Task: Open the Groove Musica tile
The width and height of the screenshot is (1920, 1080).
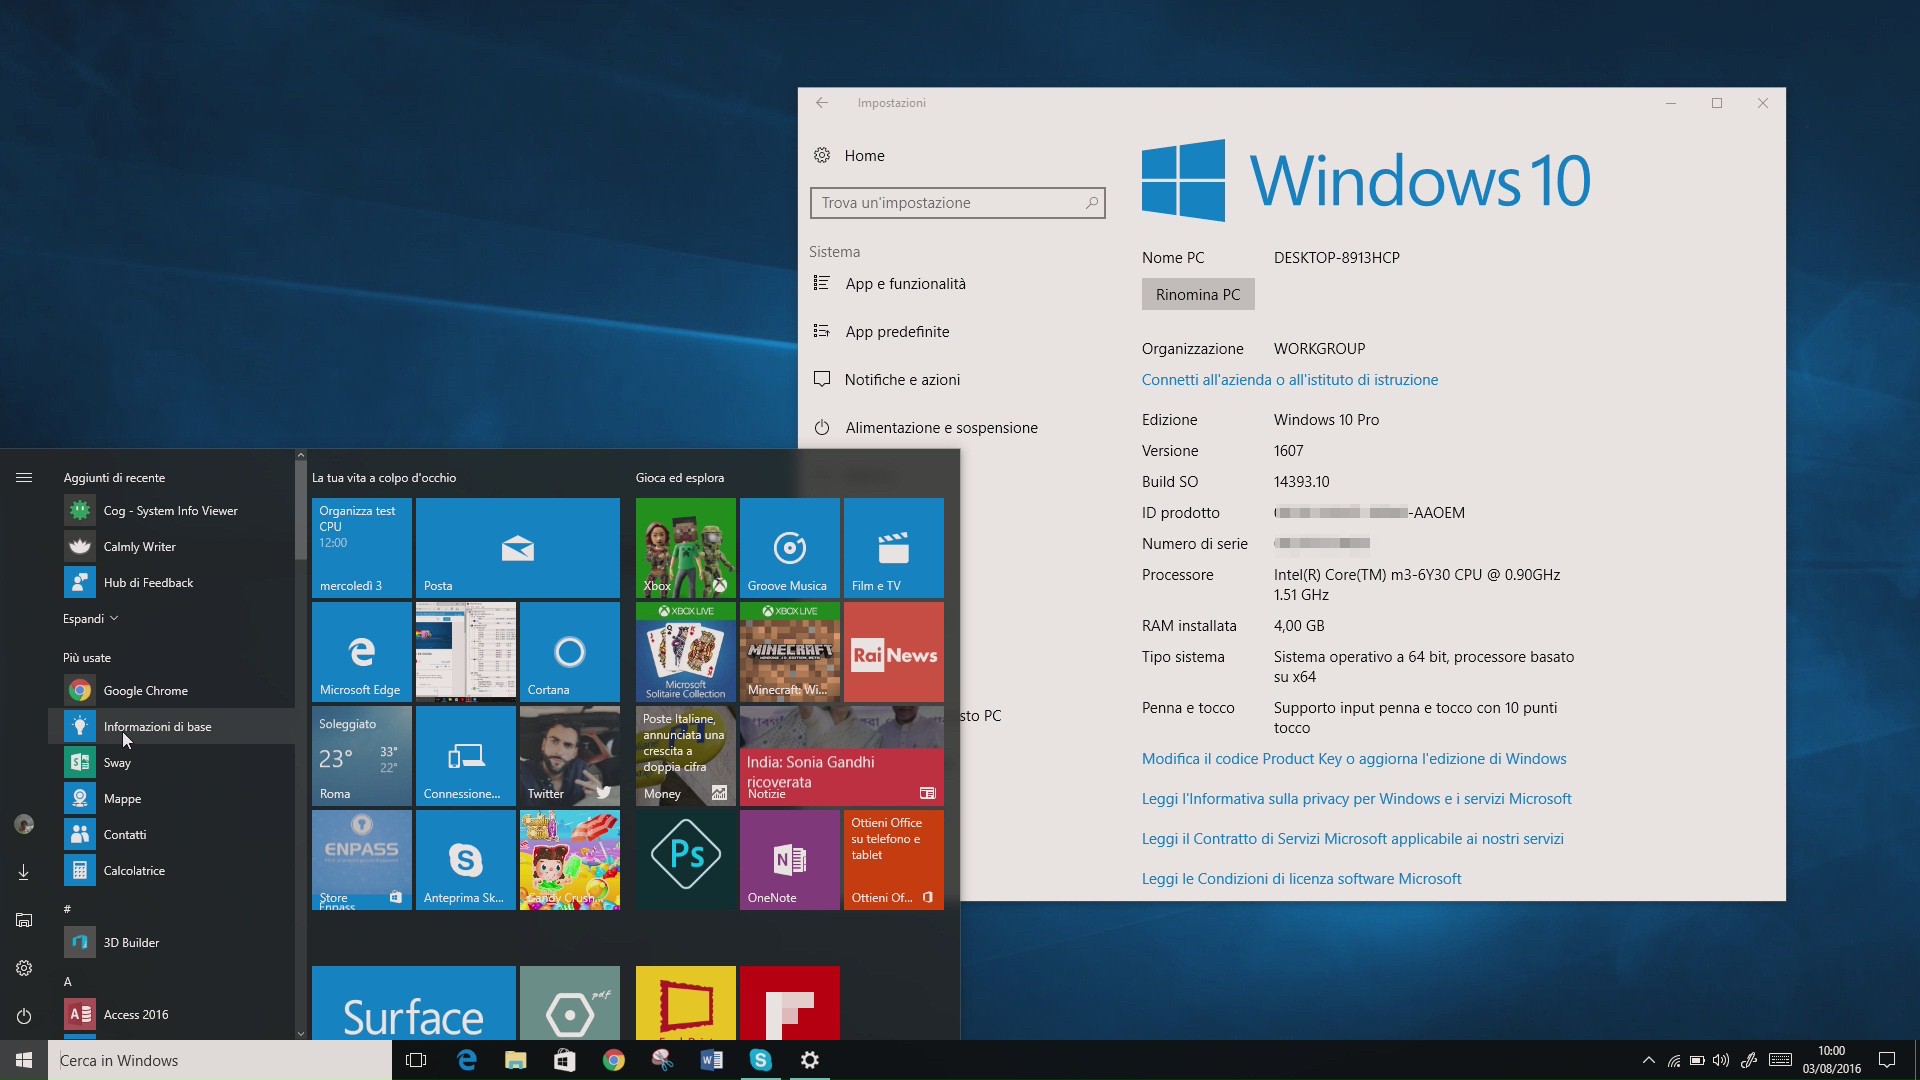Action: (x=790, y=548)
